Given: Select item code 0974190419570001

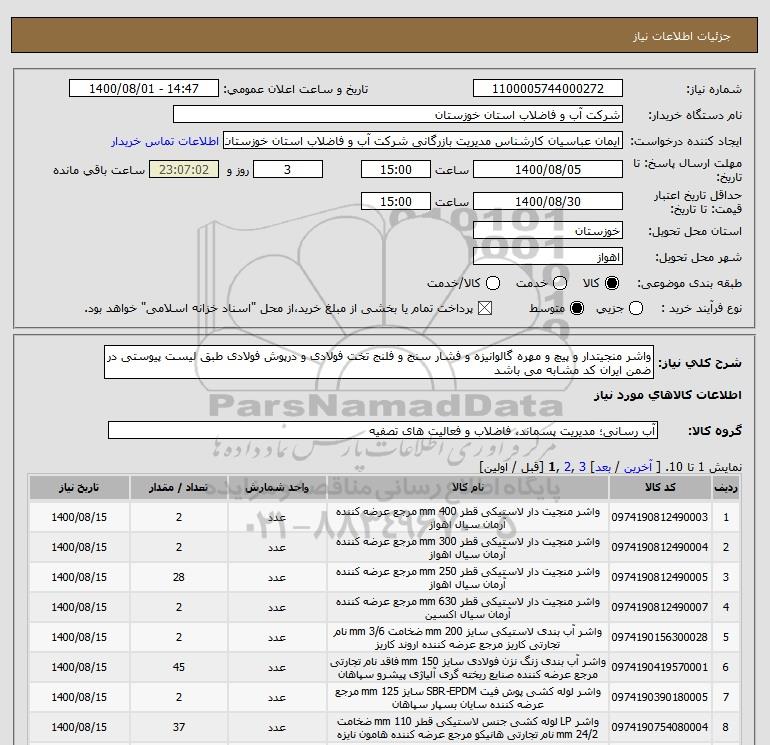Looking at the screenshot, I should tap(660, 667).
